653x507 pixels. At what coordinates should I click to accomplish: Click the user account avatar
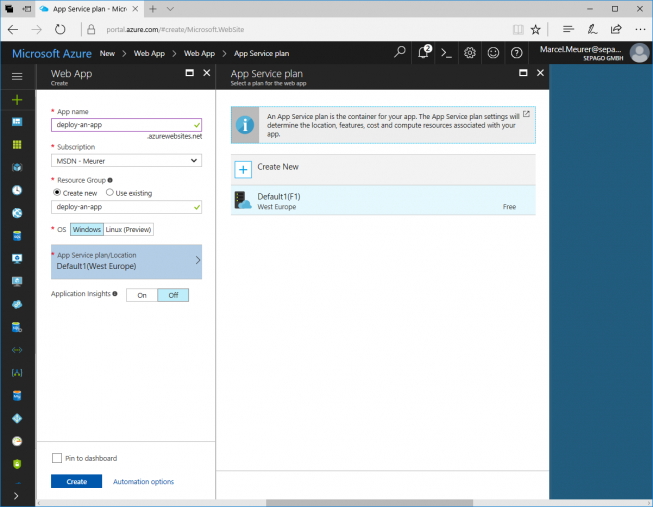coord(639,53)
